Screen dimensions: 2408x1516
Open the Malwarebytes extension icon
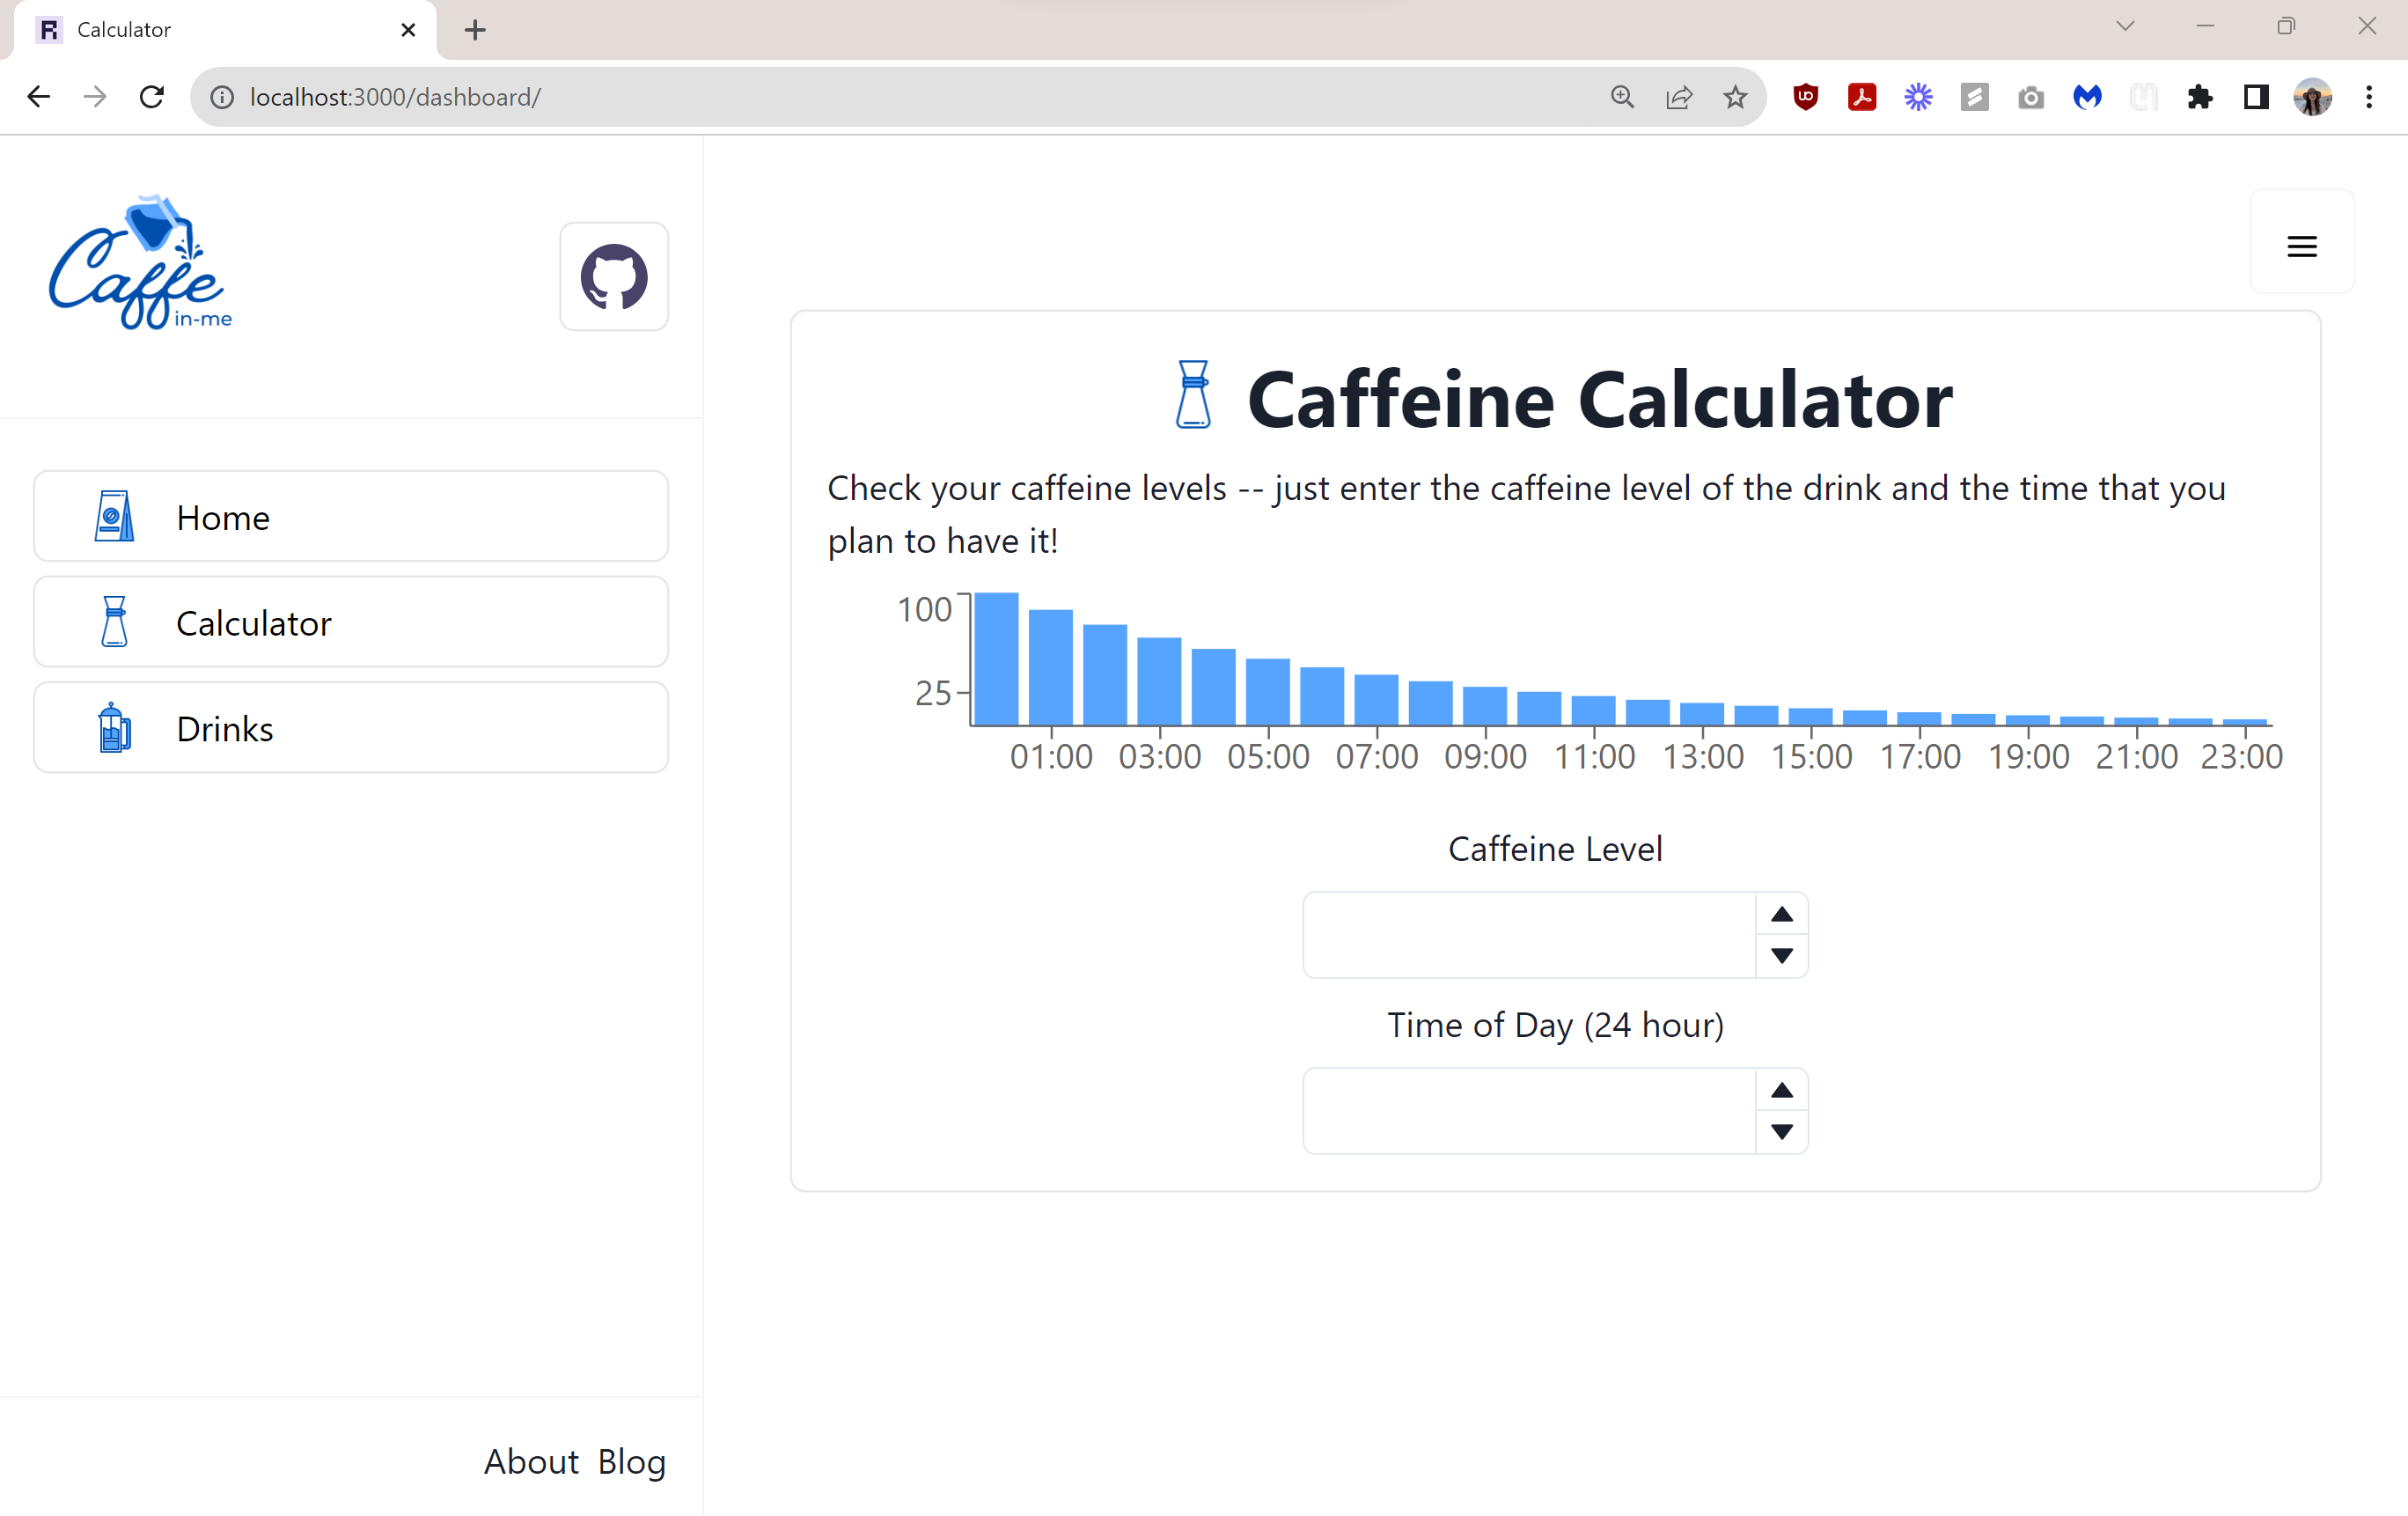point(2087,97)
